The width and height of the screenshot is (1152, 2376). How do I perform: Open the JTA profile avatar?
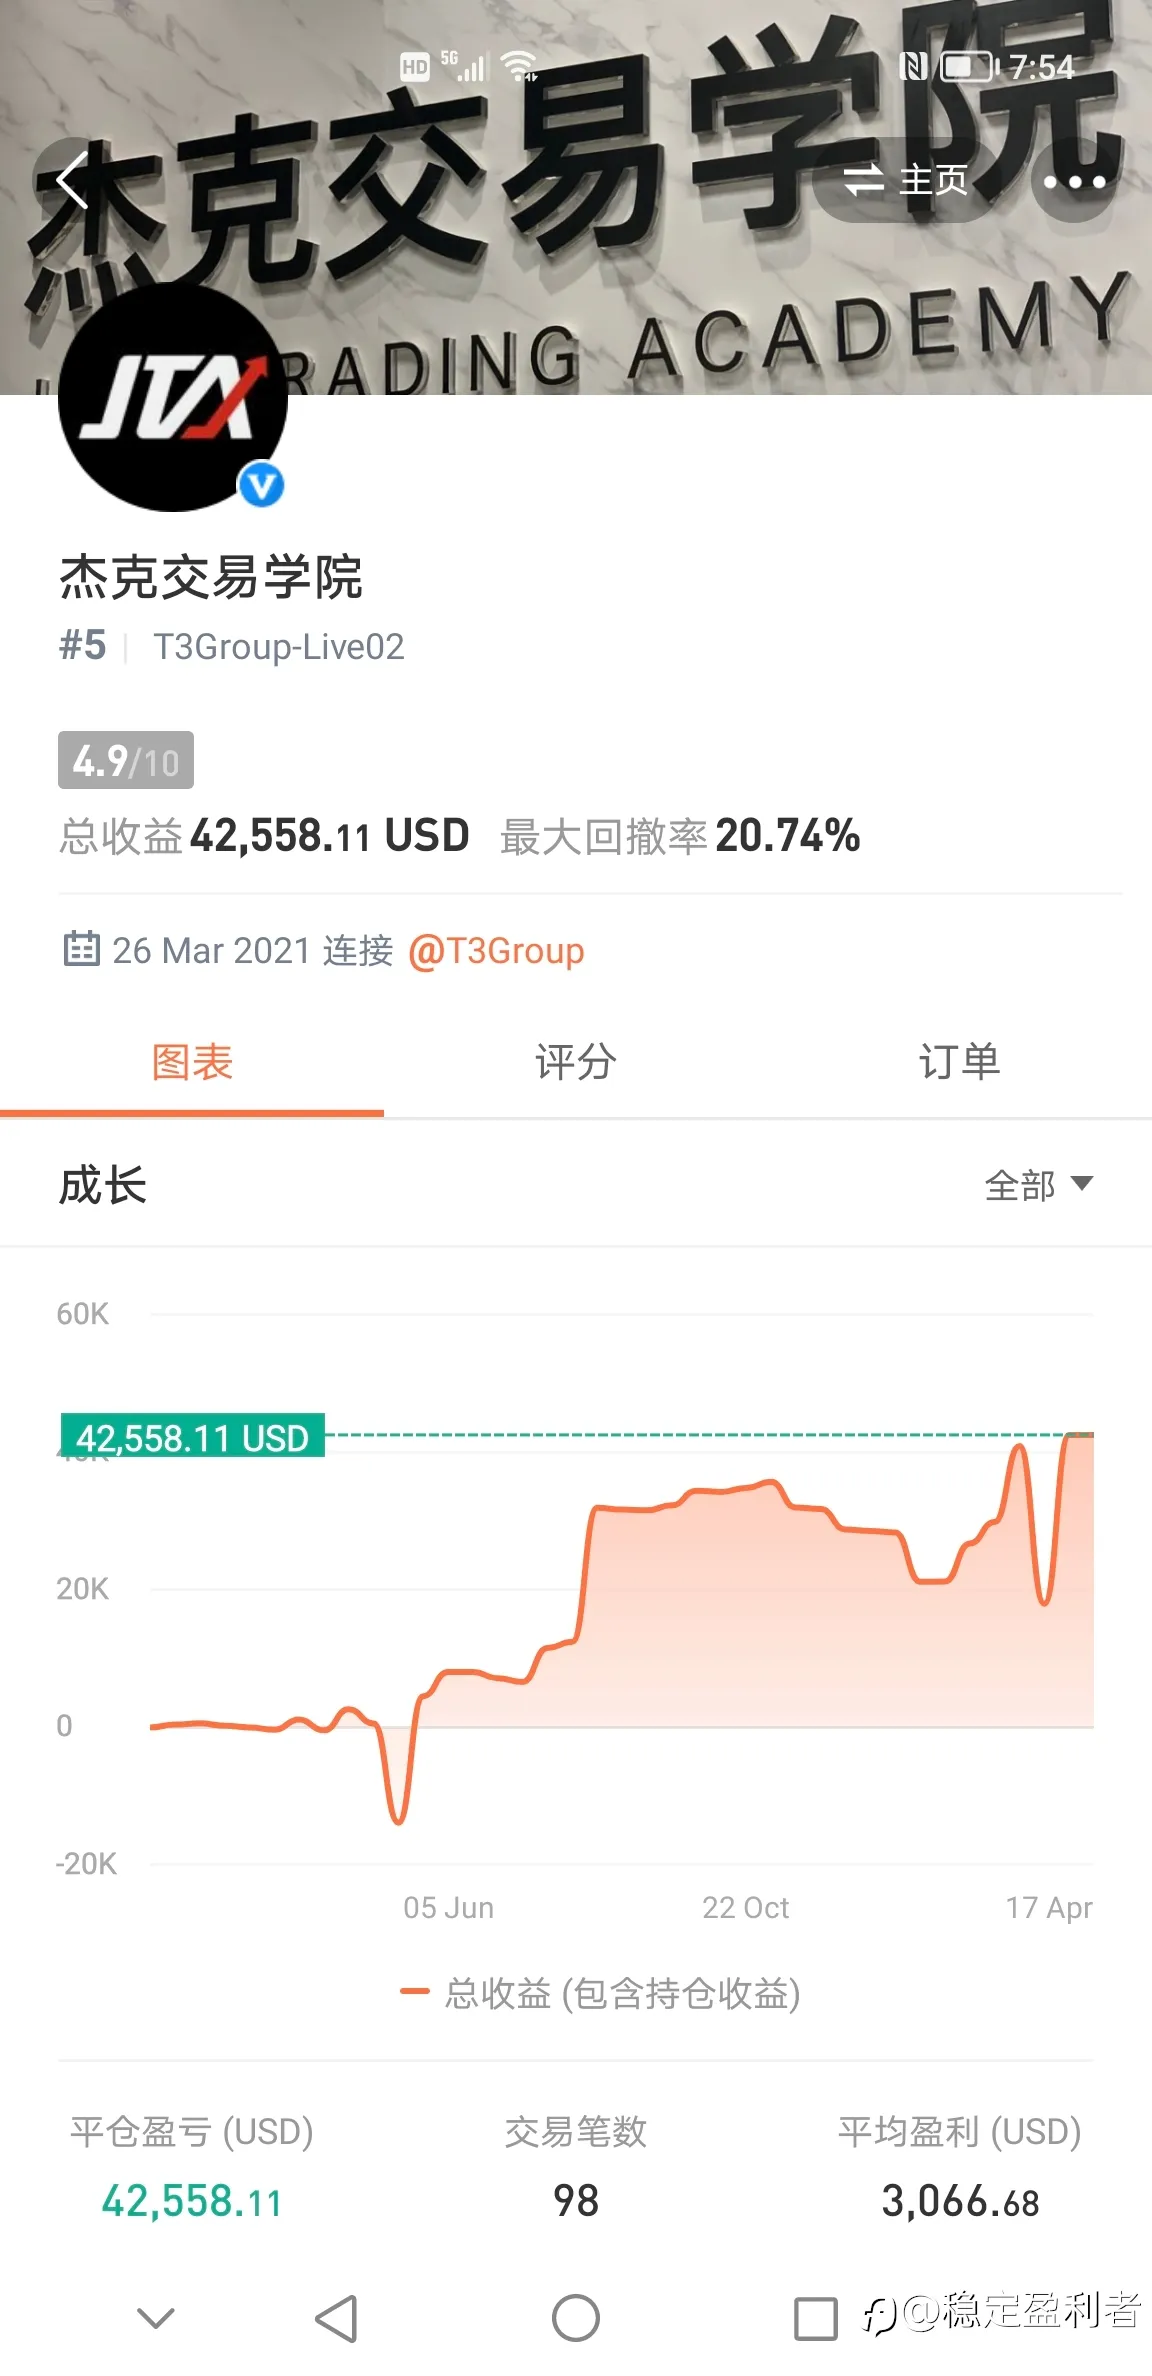(172, 397)
